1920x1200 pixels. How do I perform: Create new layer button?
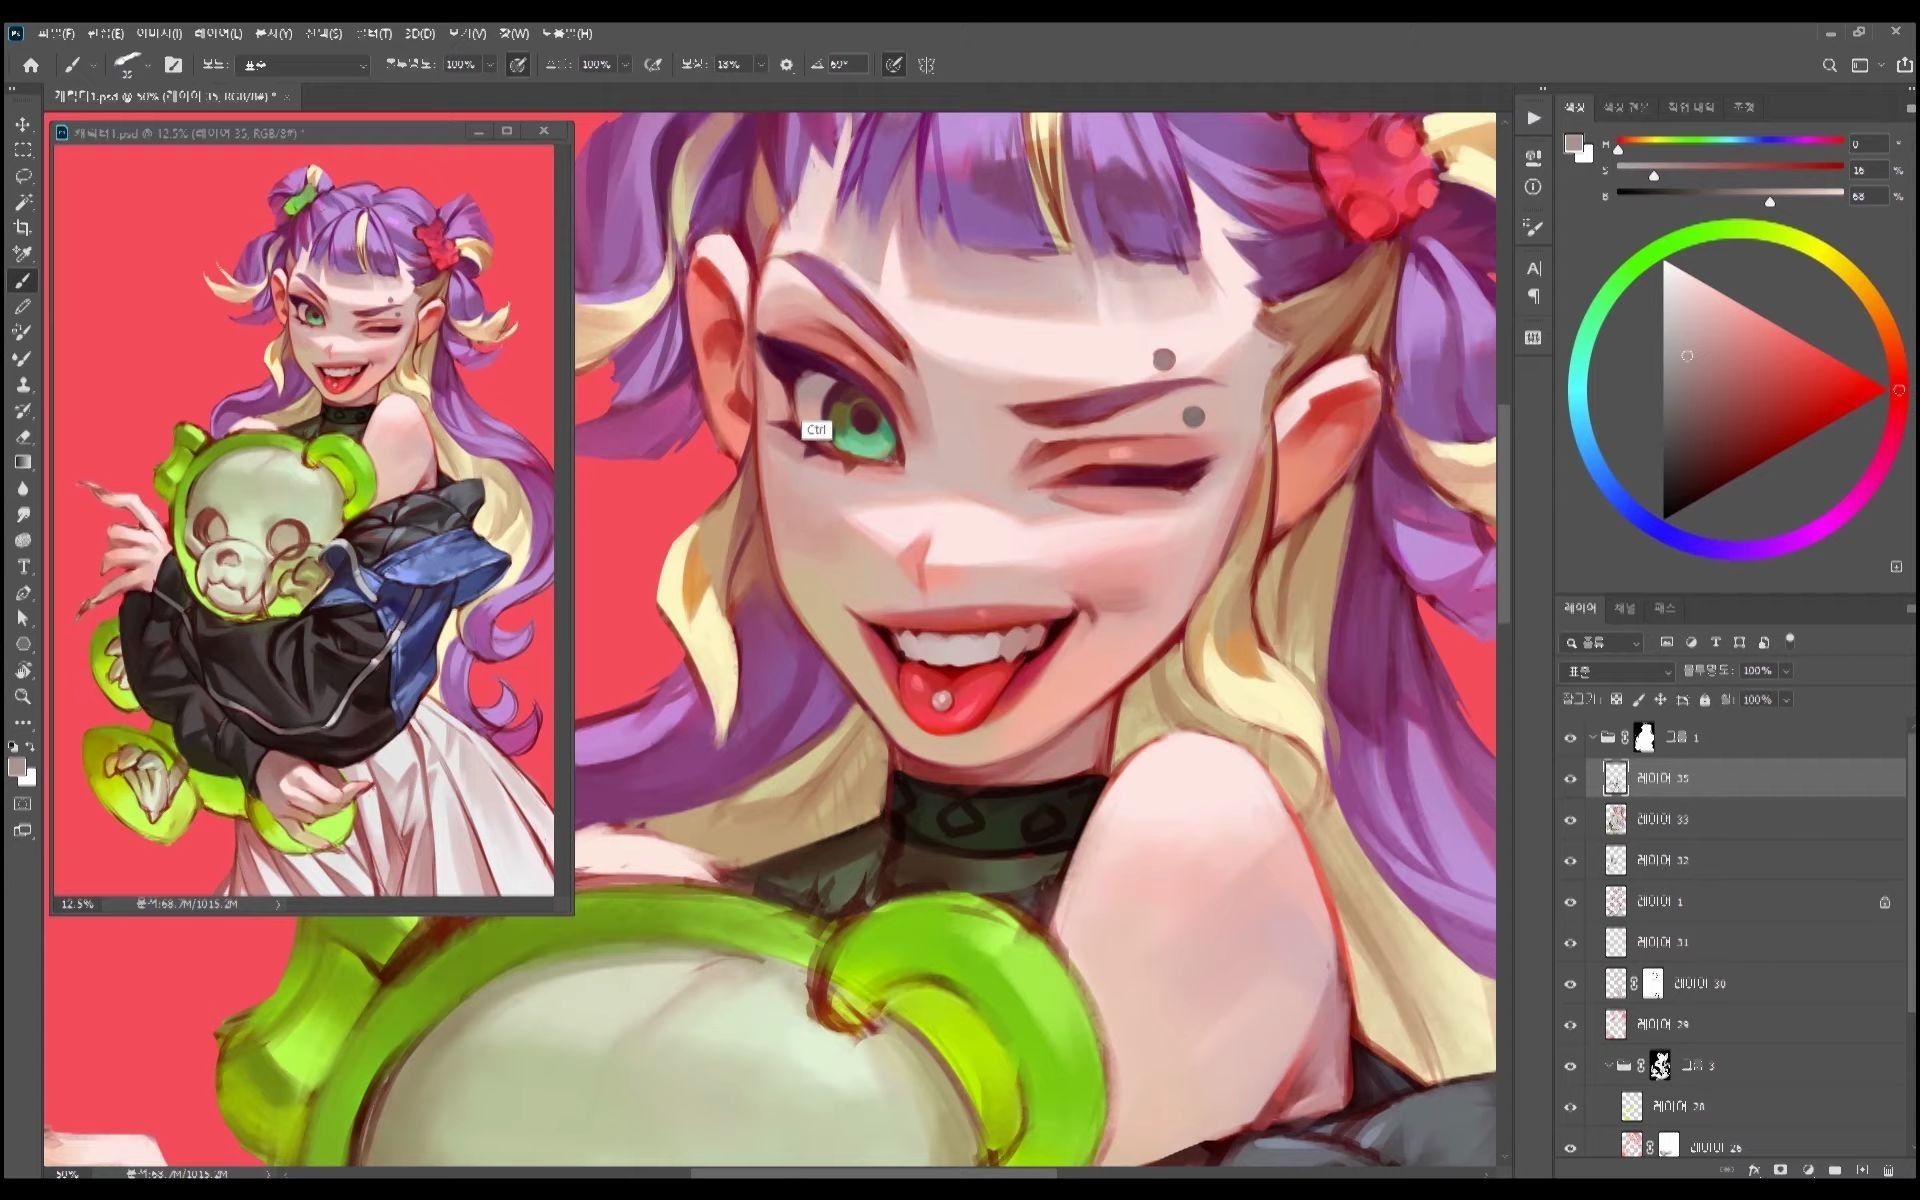point(1861,1169)
